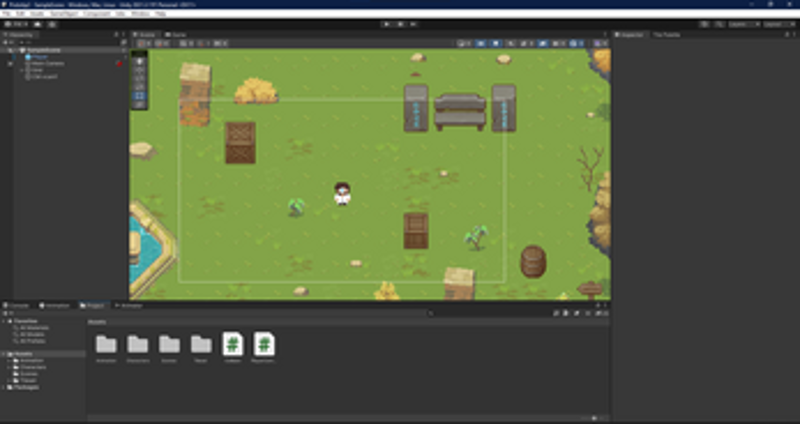
Task: Switch to the Game tab
Action: point(176,35)
